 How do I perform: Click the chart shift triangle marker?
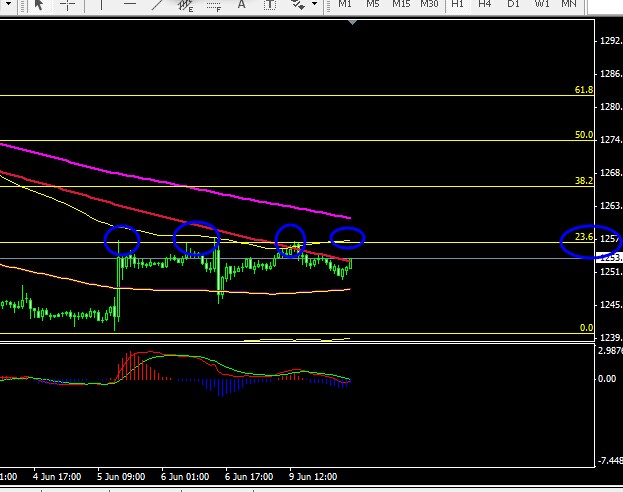pos(352,23)
